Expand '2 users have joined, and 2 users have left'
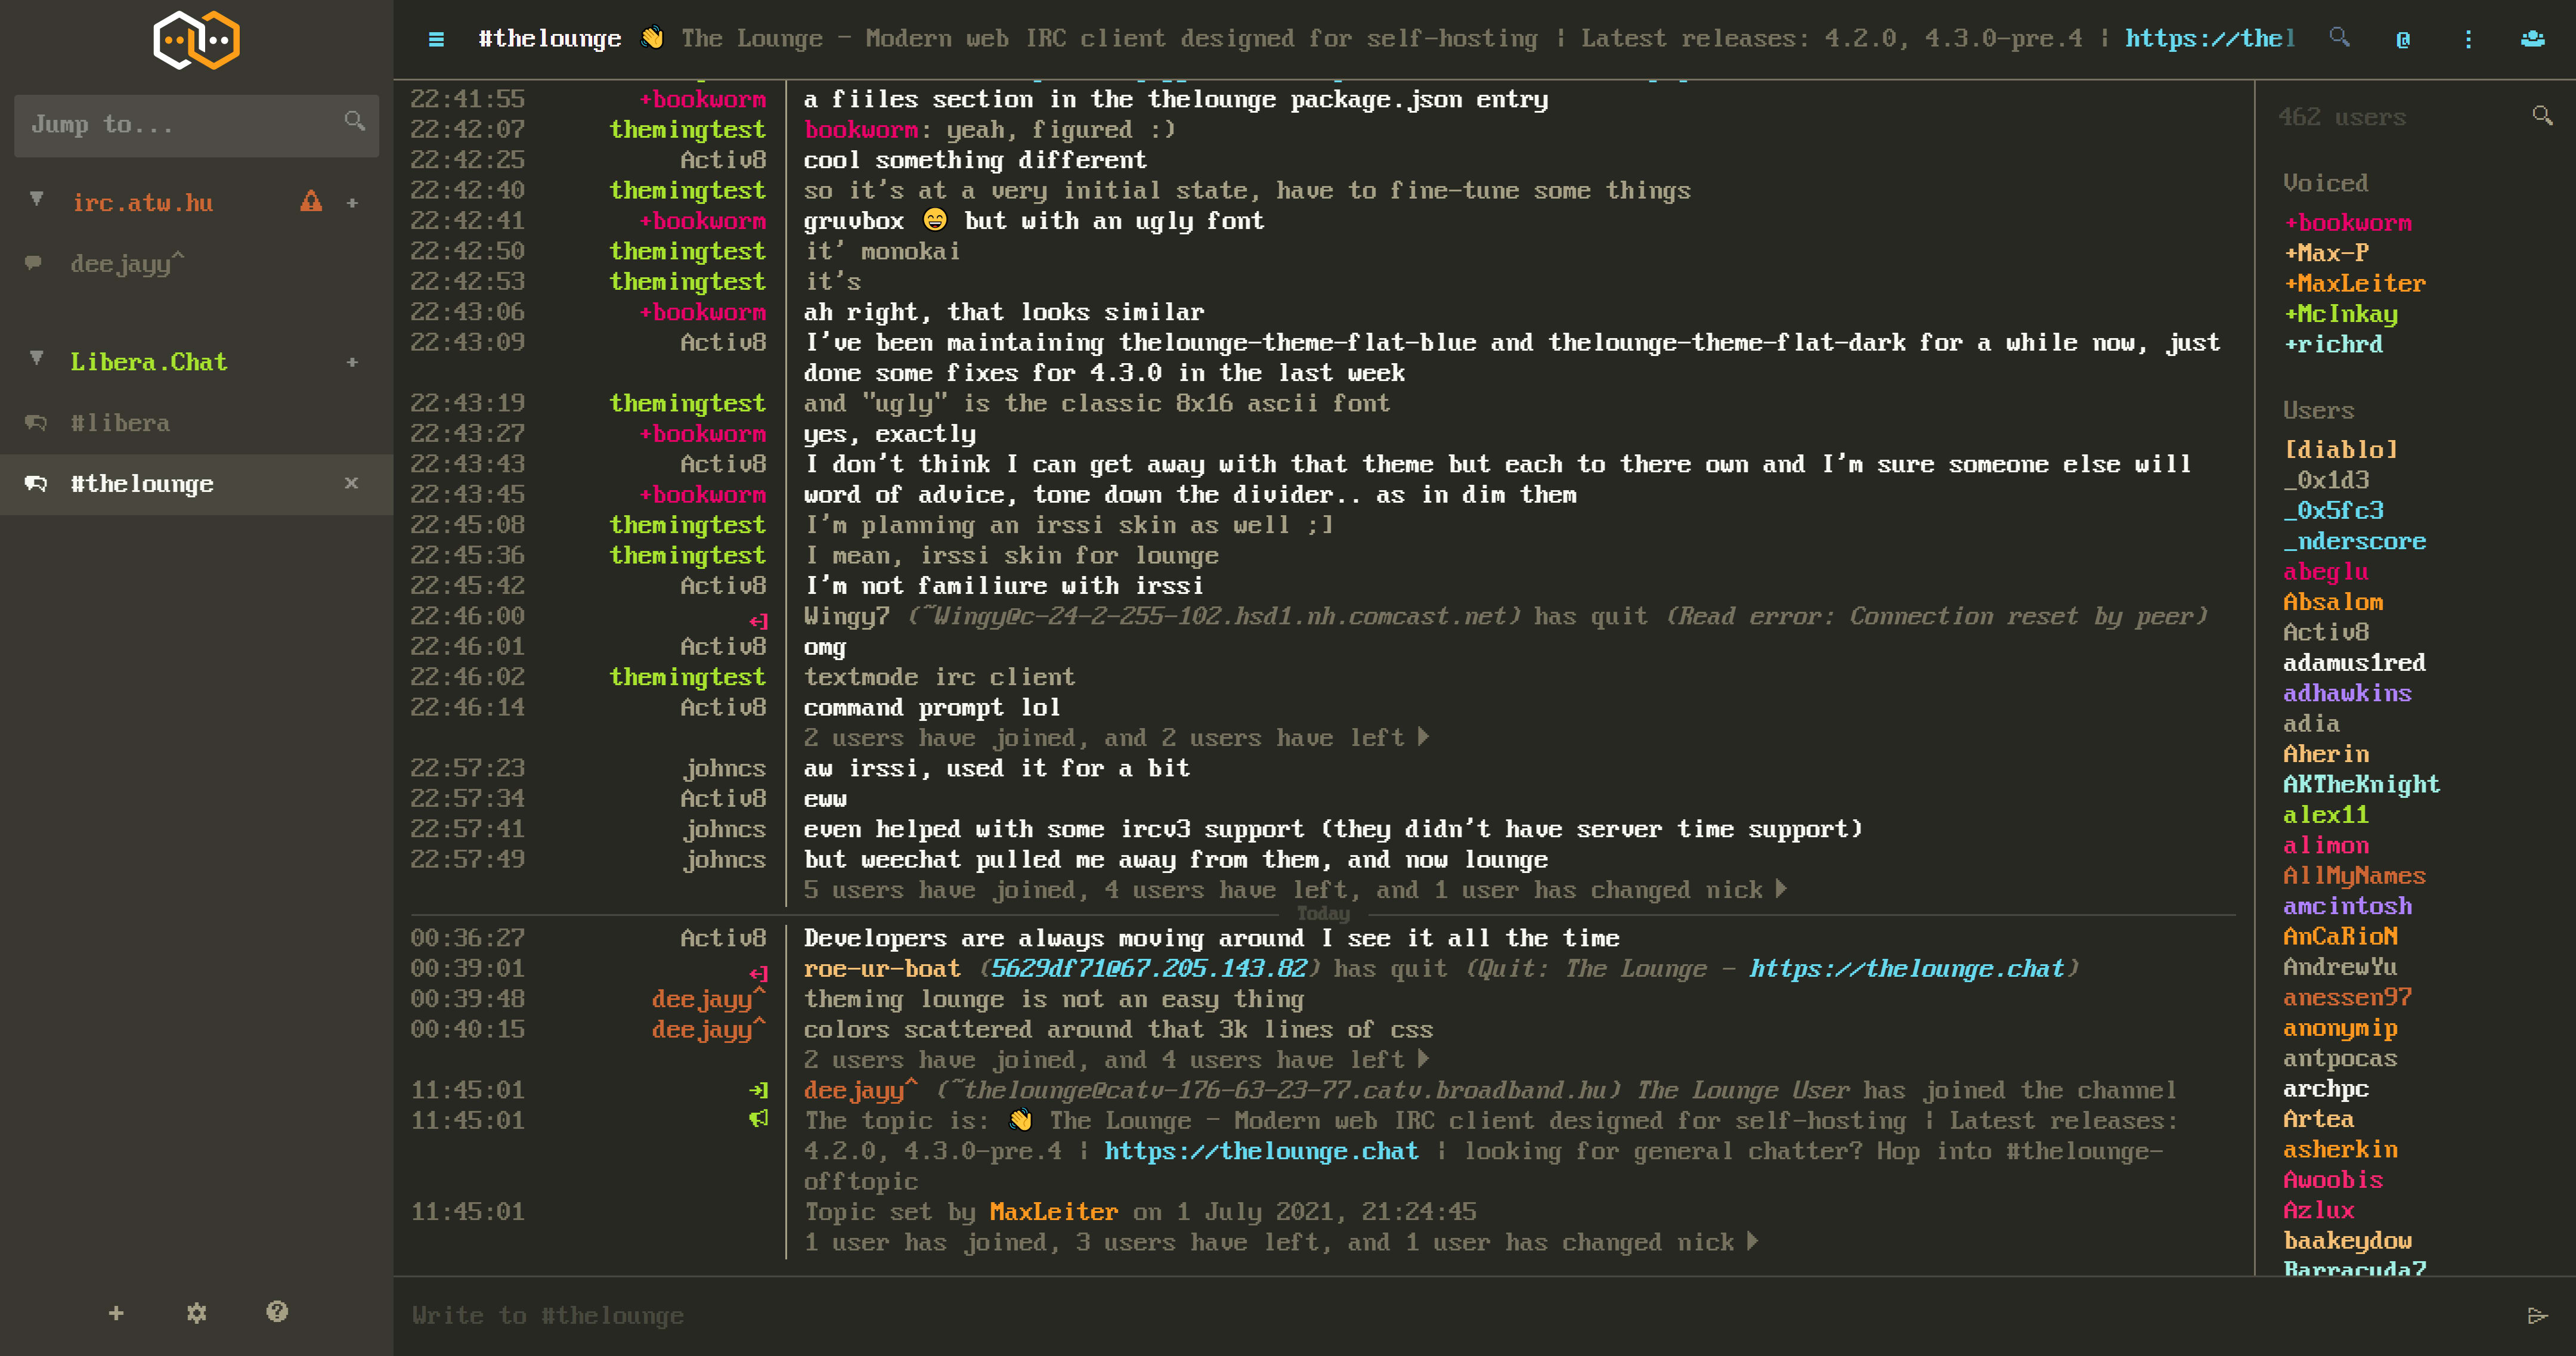This screenshot has width=2576, height=1356. (x=1116, y=738)
